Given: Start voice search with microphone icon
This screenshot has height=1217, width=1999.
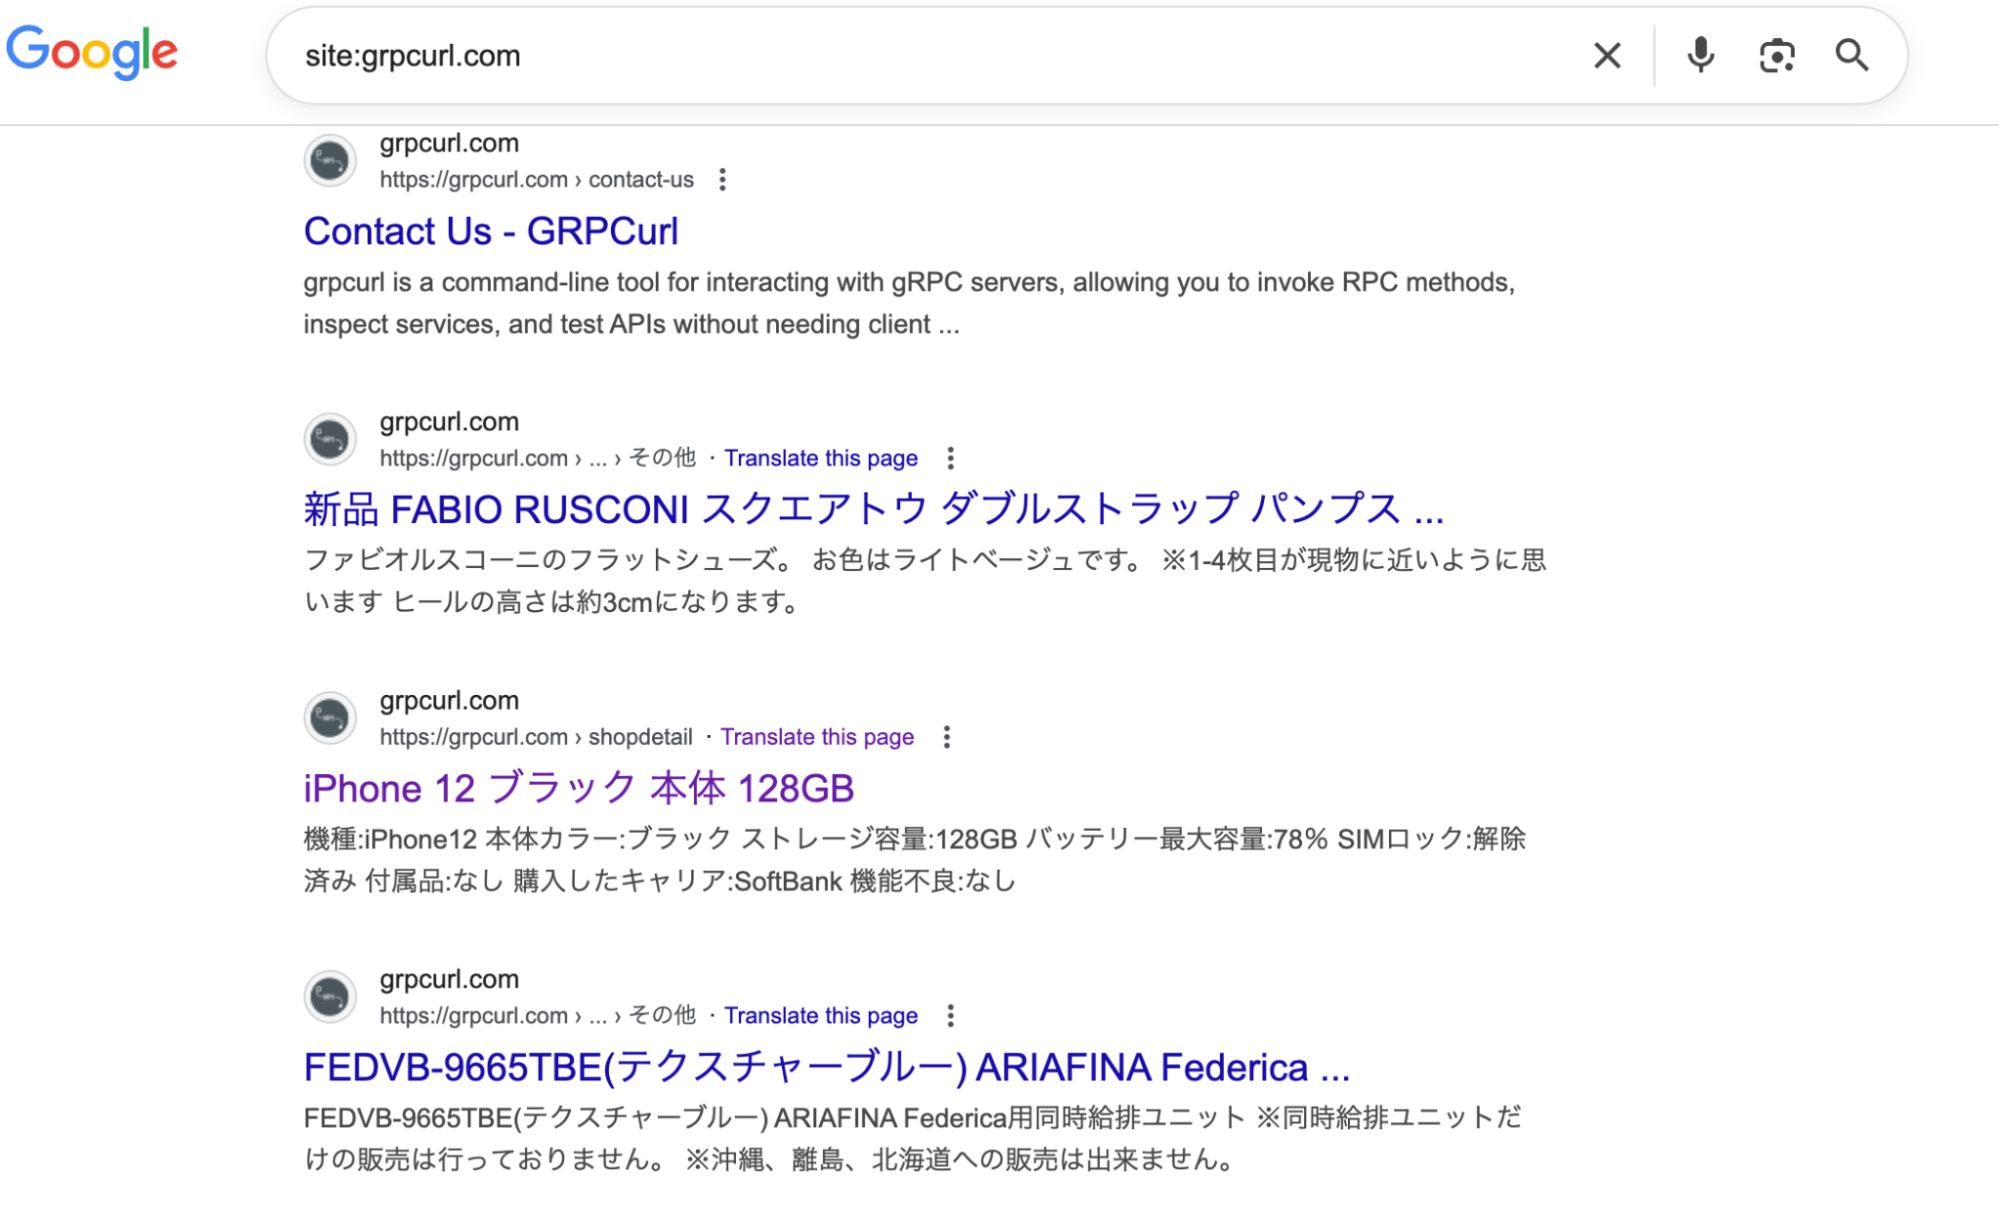Looking at the screenshot, I should [1699, 56].
